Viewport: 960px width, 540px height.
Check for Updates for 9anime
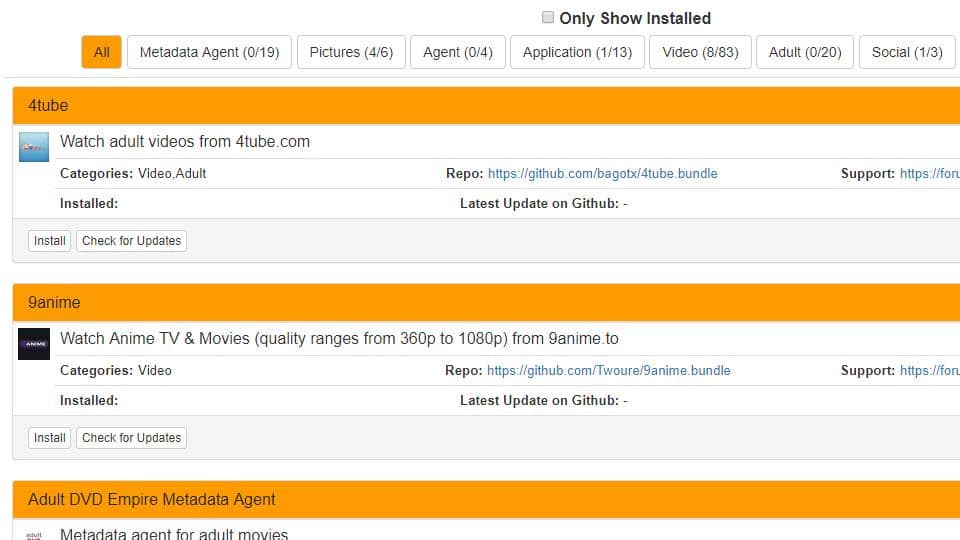click(x=132, y=438)
